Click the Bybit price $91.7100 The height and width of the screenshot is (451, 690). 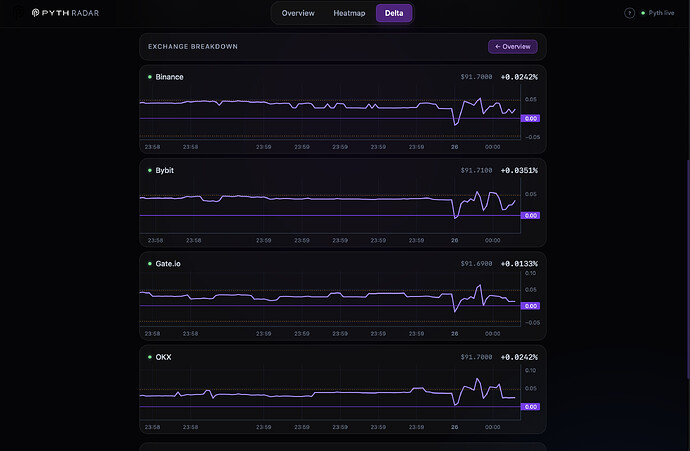(476, 170)
